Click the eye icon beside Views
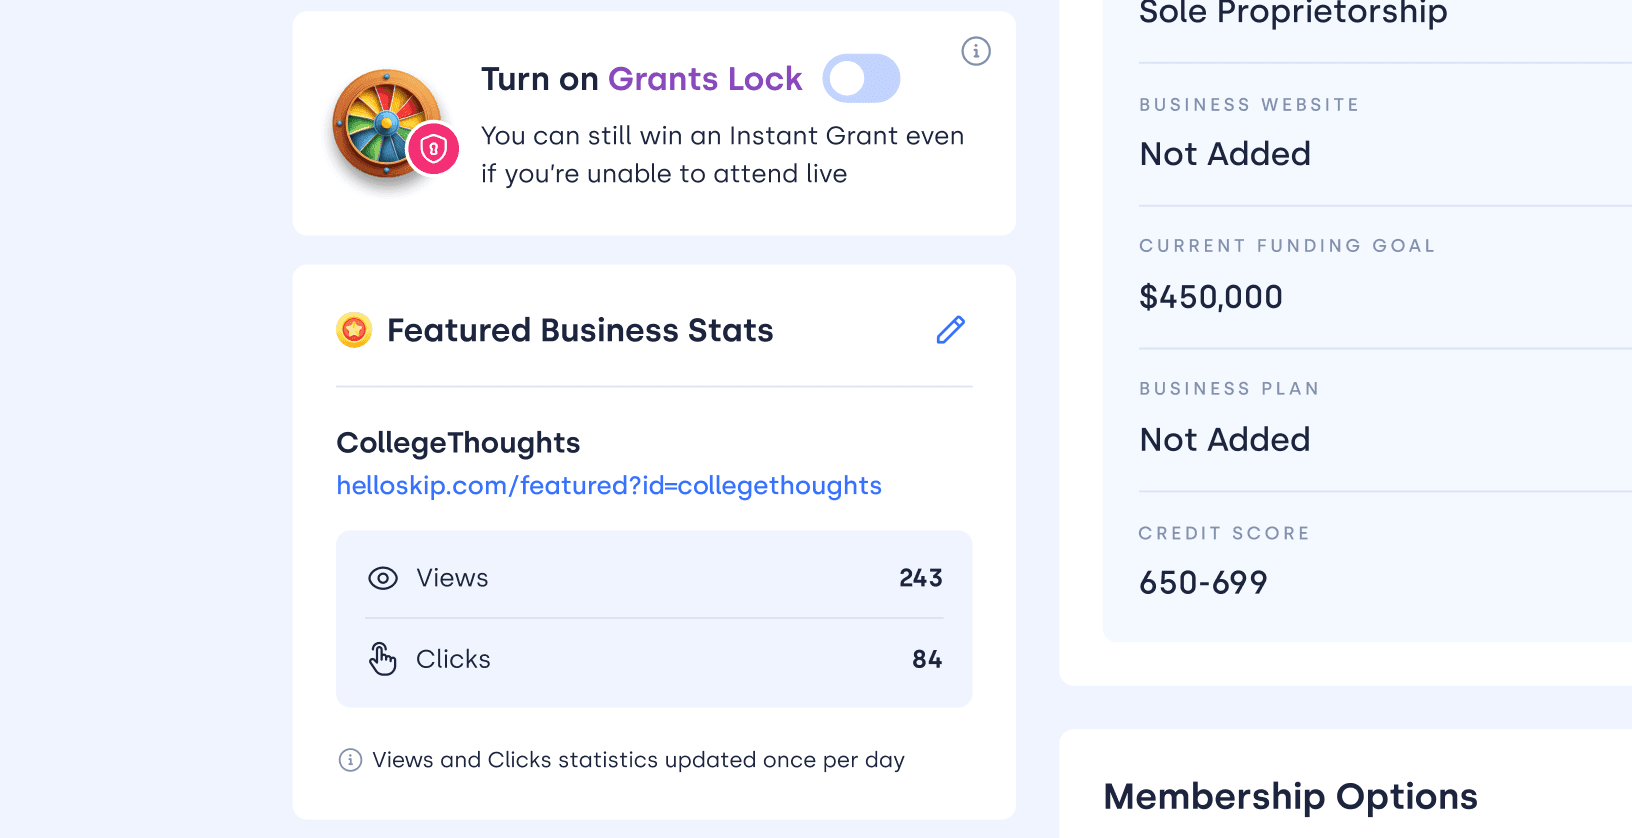 tap(383, 578)
